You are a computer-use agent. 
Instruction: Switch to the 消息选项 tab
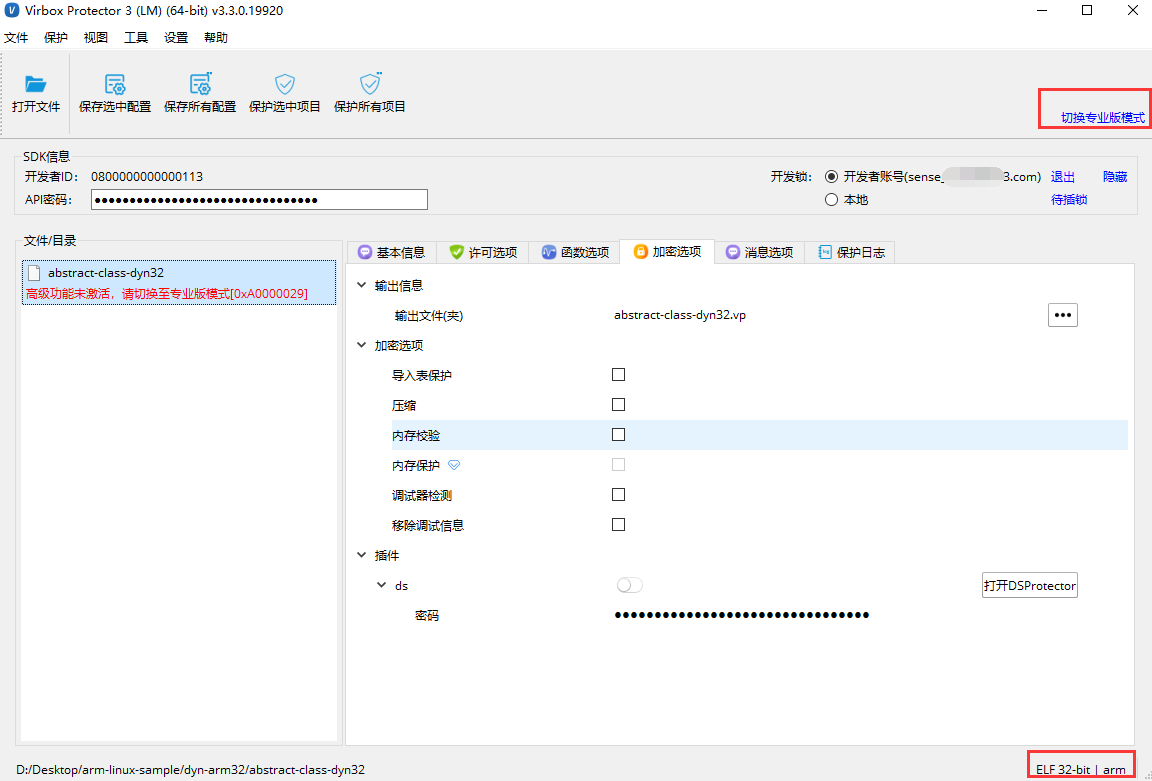click(x=759, y=252)
